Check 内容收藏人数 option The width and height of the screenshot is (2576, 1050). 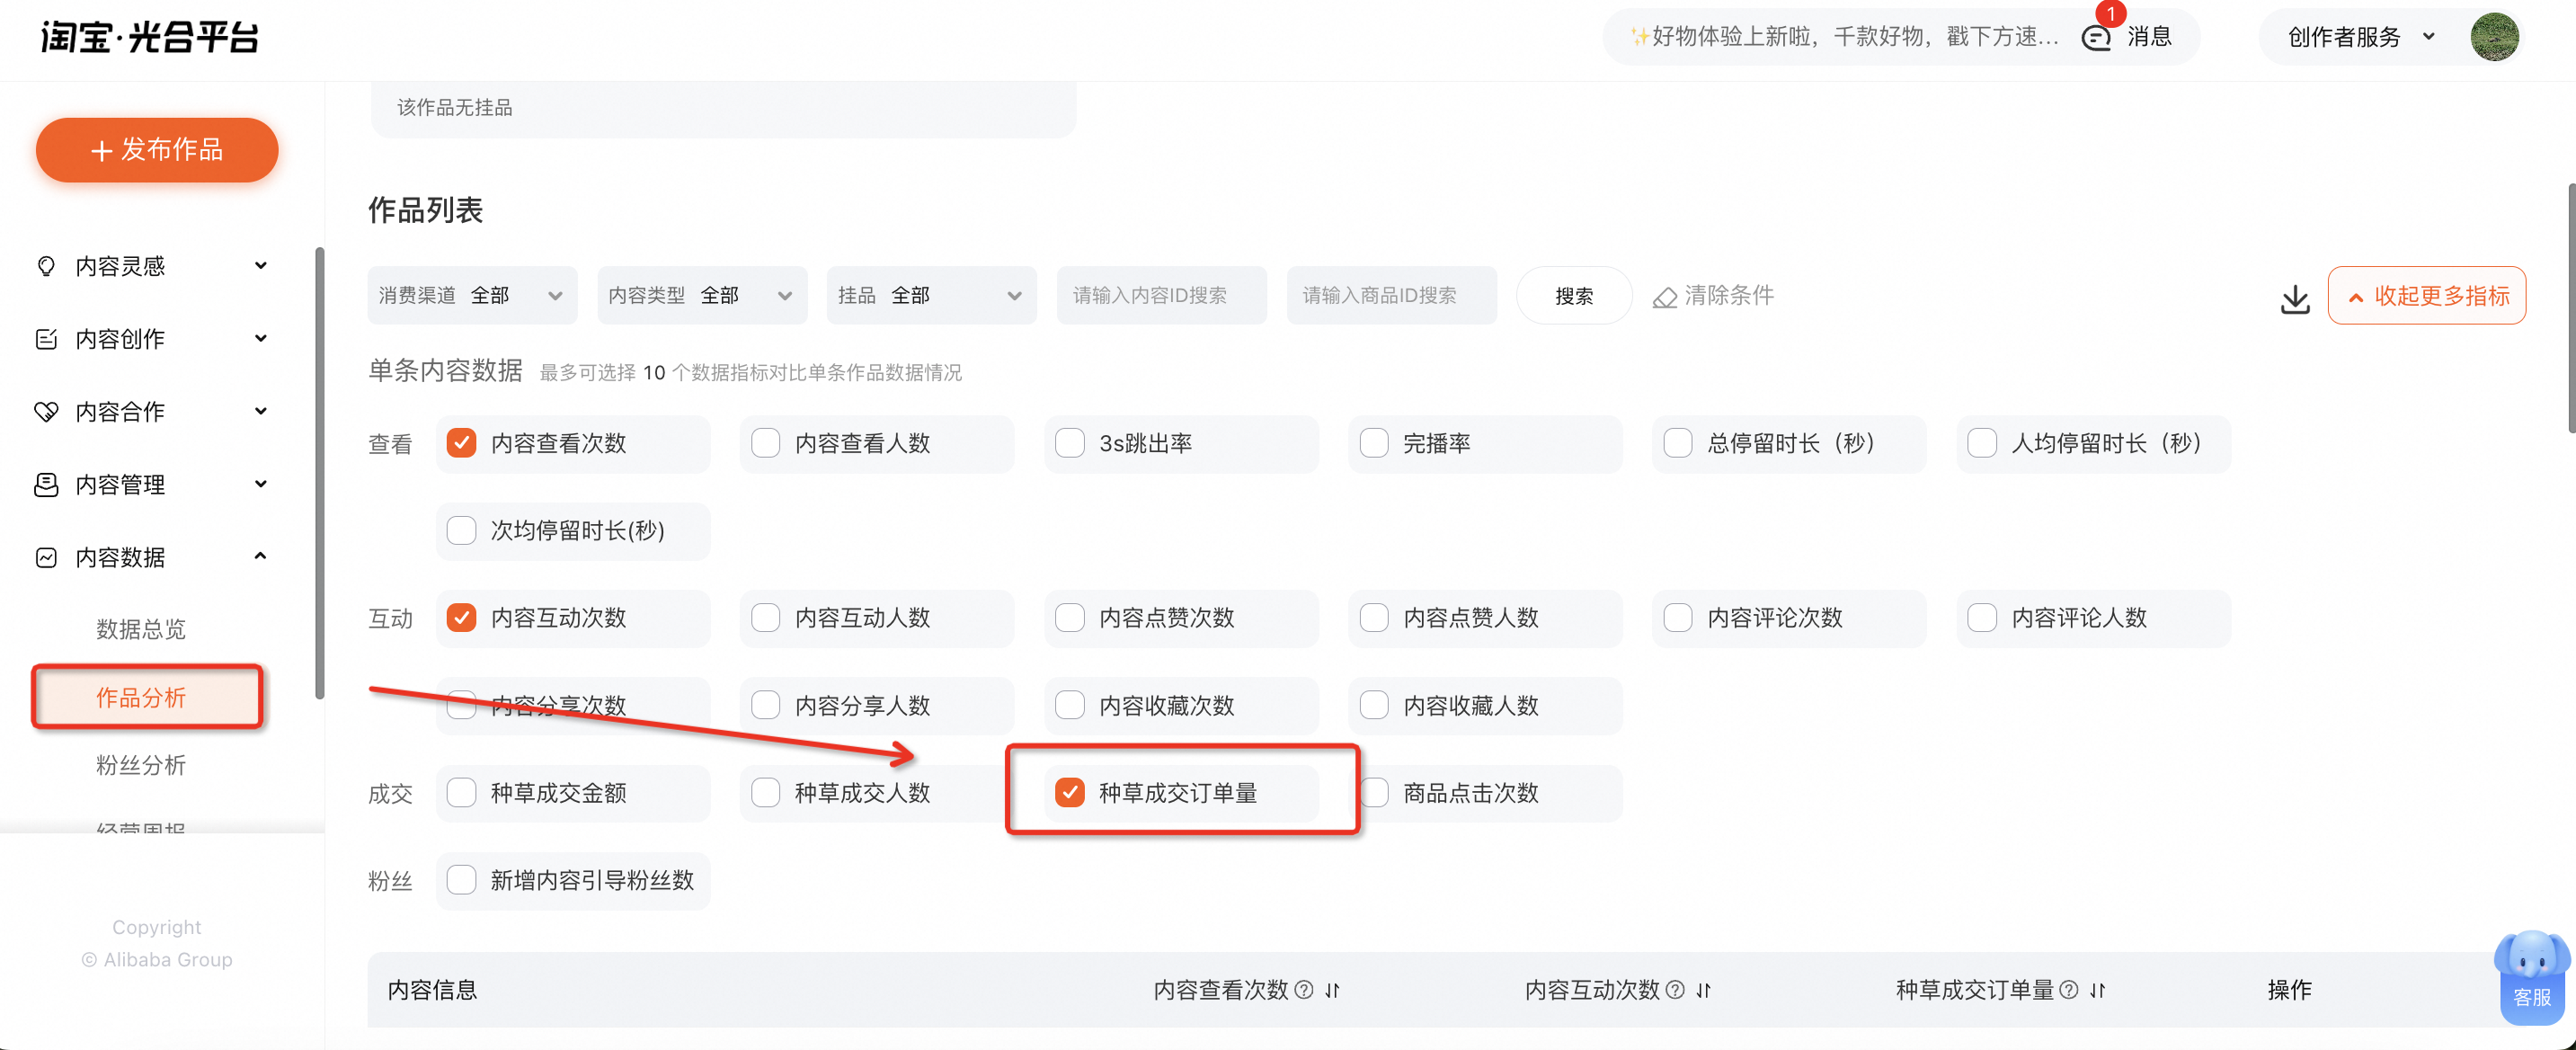coord(1374,705)
